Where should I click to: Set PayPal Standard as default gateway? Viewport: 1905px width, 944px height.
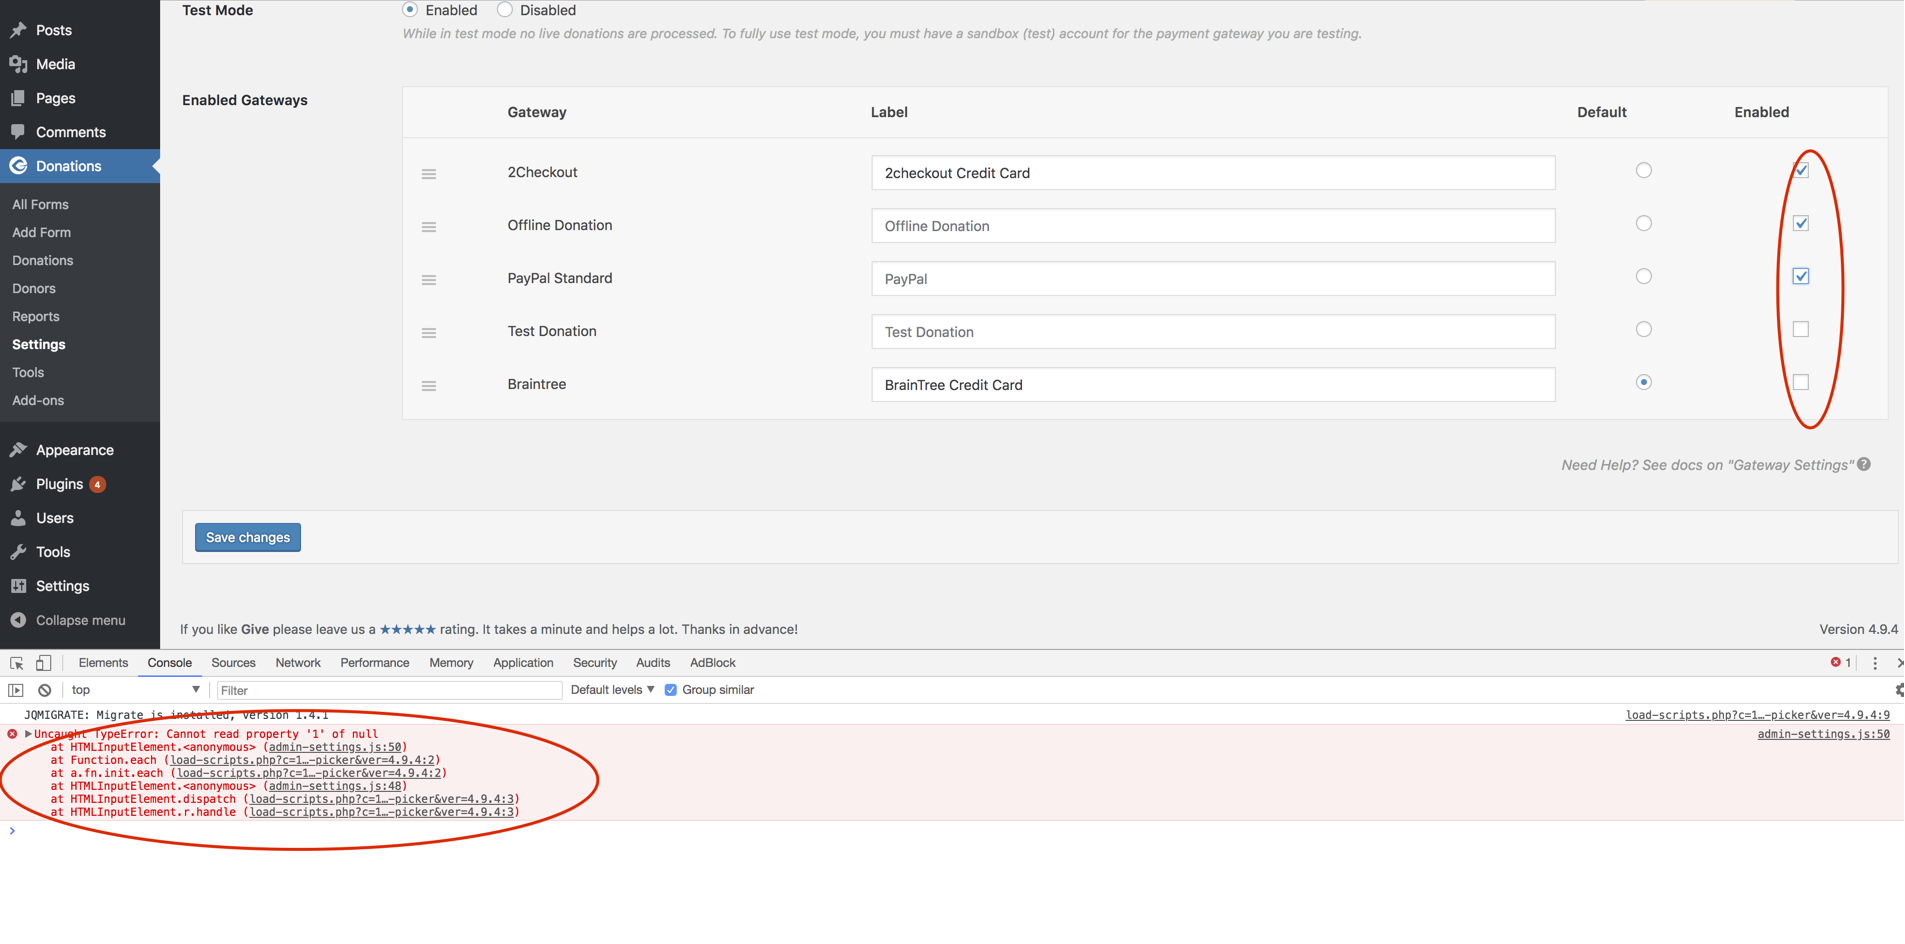[x=1644, y=276]
